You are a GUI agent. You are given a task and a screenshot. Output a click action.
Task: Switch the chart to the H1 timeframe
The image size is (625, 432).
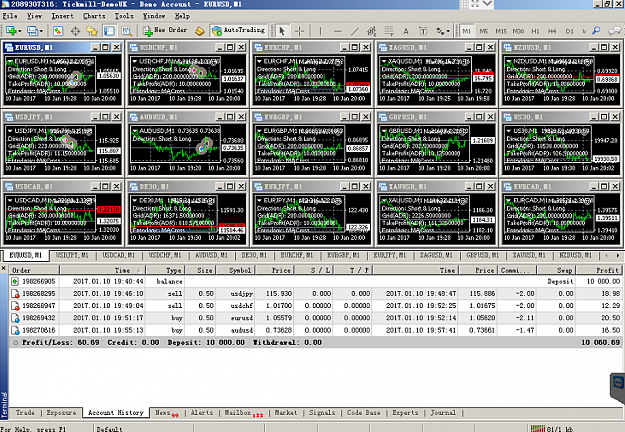tap(535, 31)
